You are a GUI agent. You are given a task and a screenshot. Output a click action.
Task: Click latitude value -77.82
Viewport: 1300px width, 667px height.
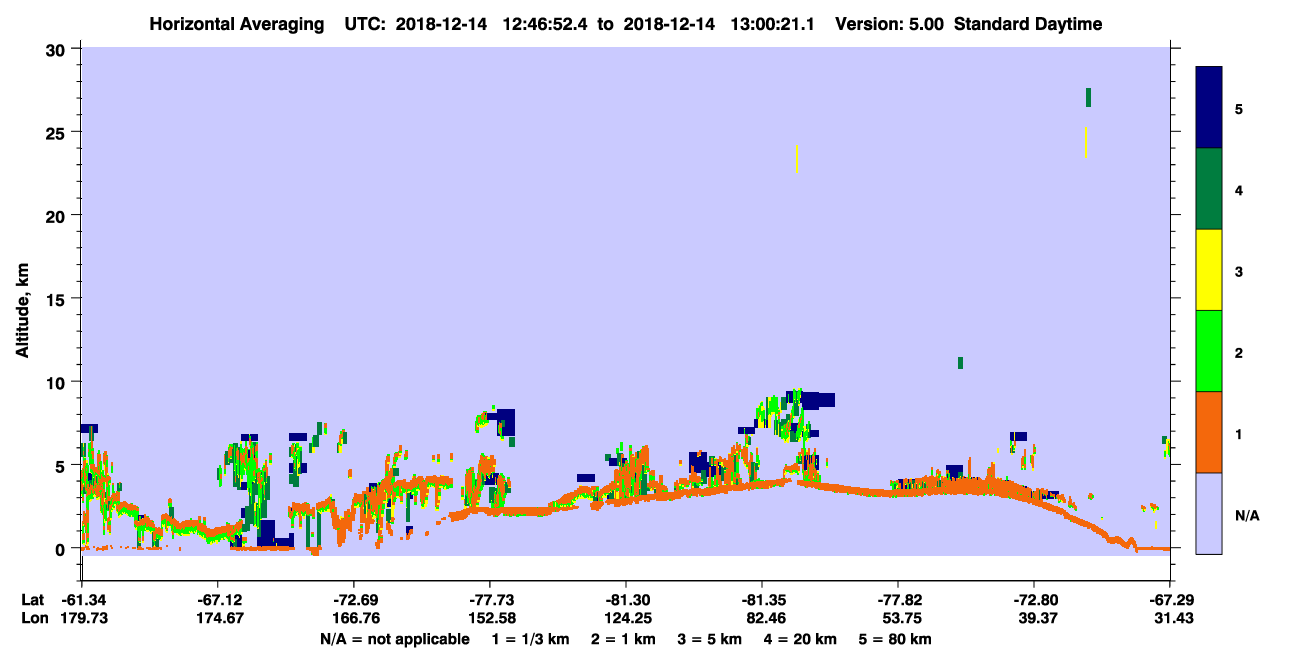898,600
